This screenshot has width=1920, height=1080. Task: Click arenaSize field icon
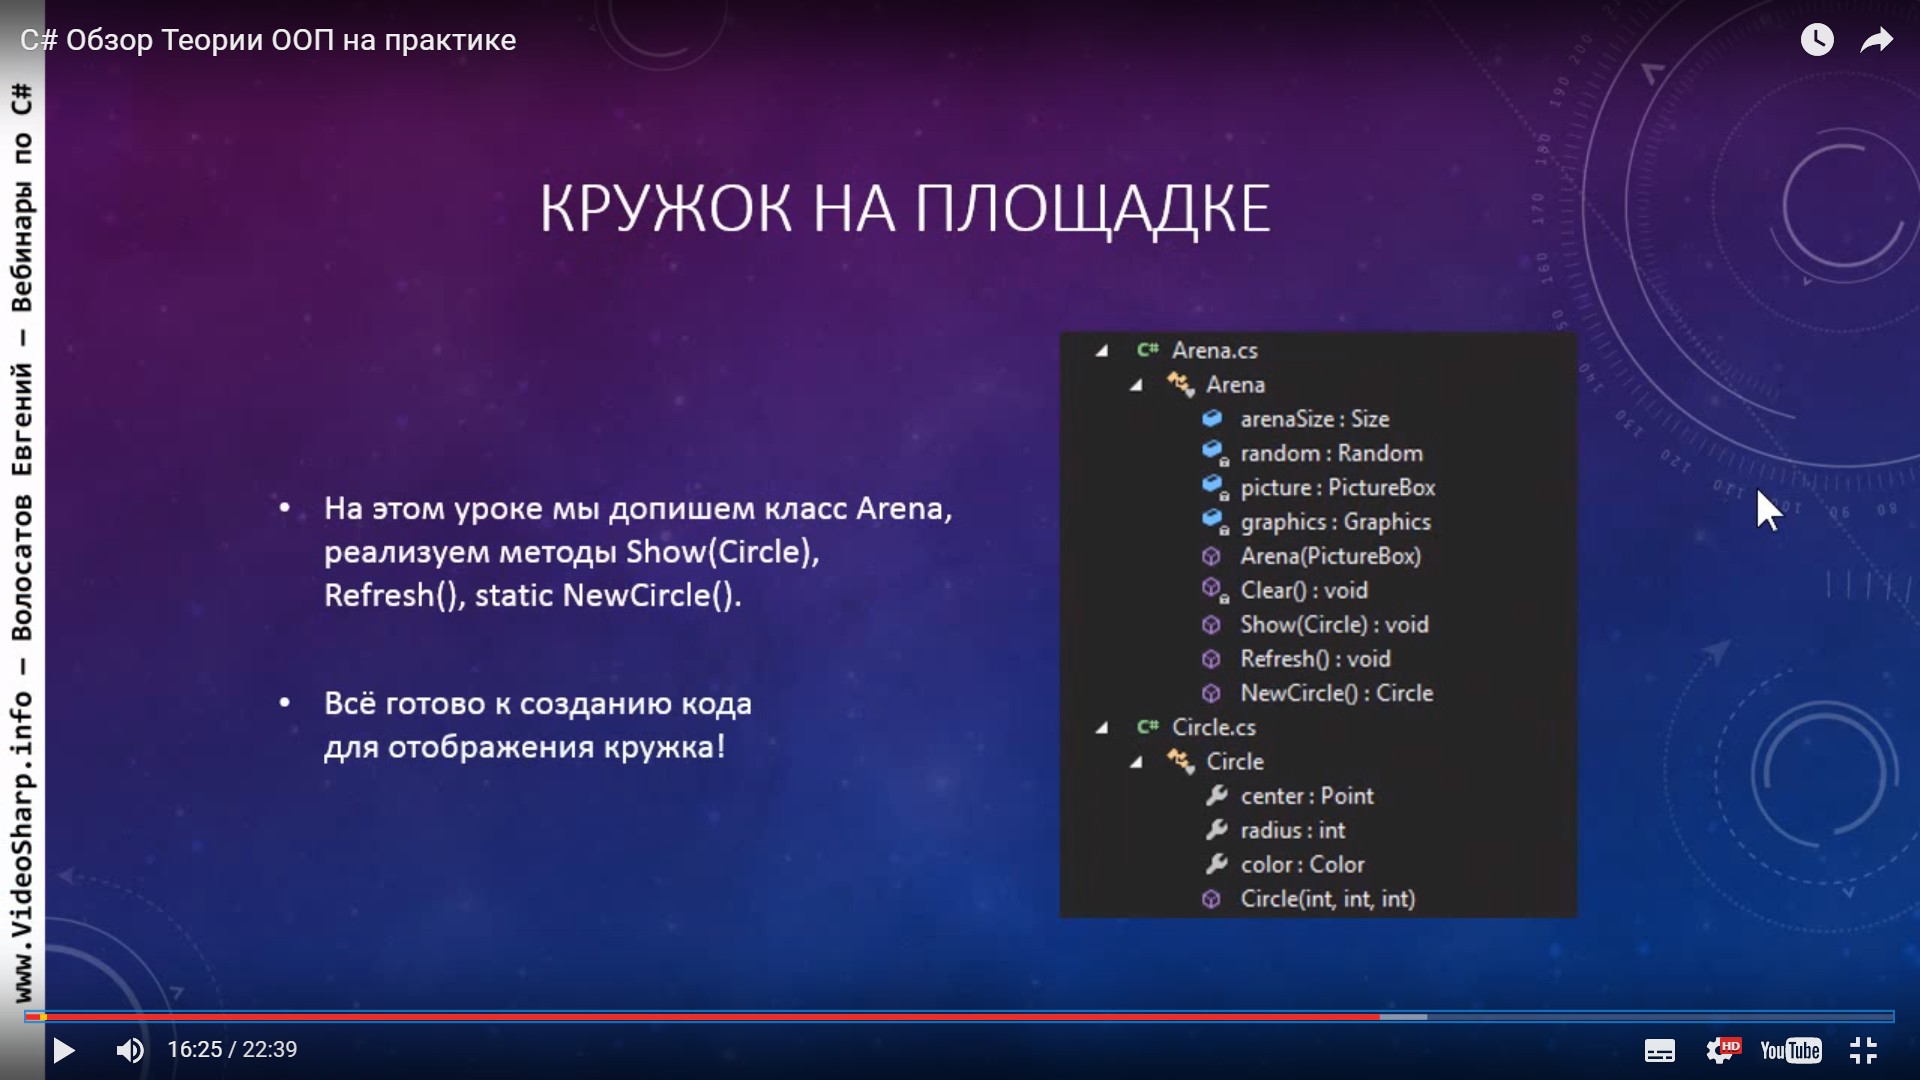(1212, 418)
